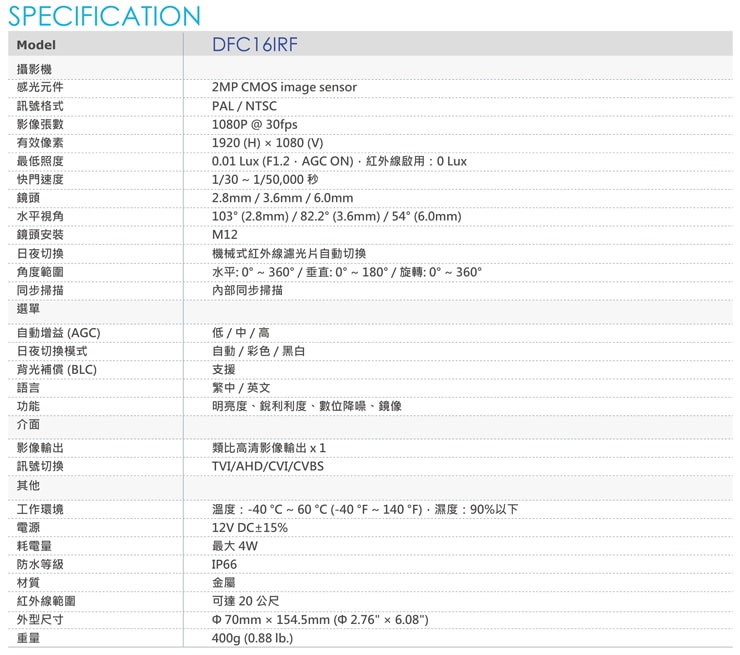
Task: Click the 2.8mm / 3.6mm / 6.0mm lens value
Action: coord(282,198)
